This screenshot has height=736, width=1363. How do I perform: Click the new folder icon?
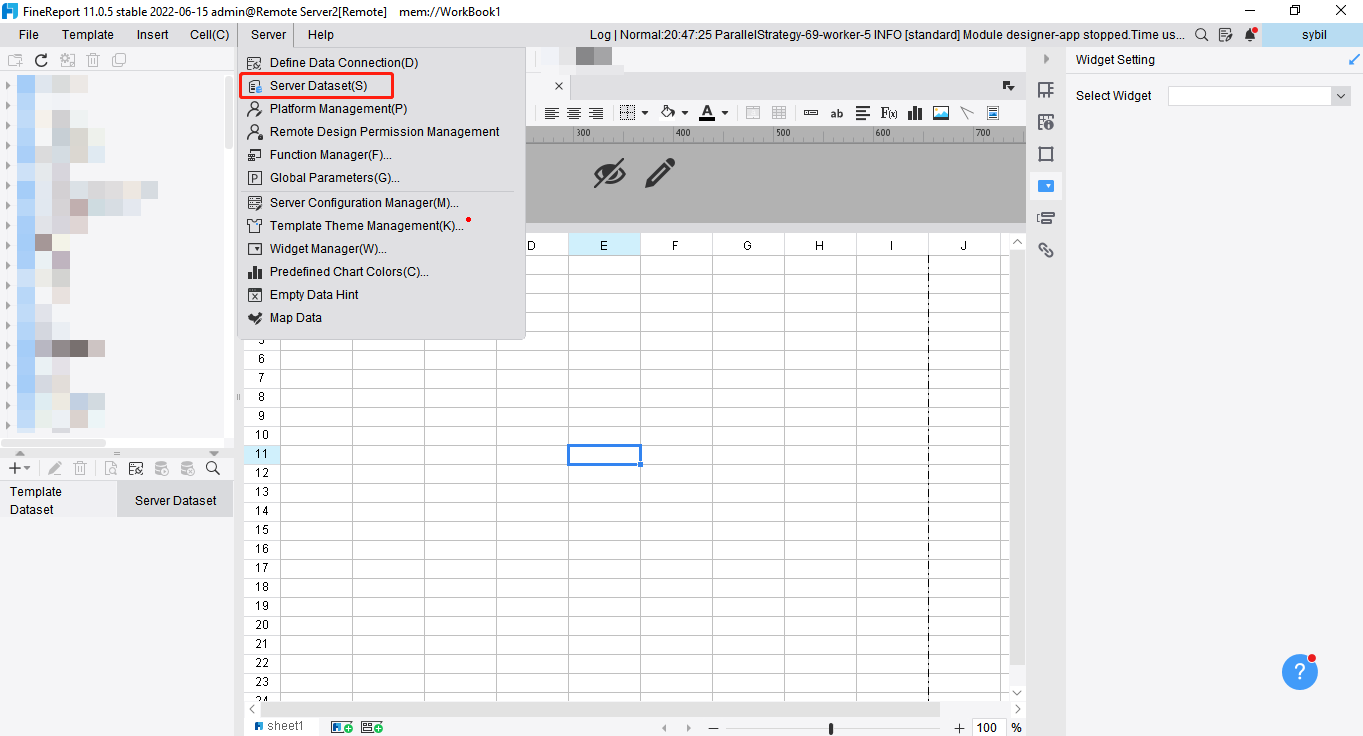tap(15, 61)
